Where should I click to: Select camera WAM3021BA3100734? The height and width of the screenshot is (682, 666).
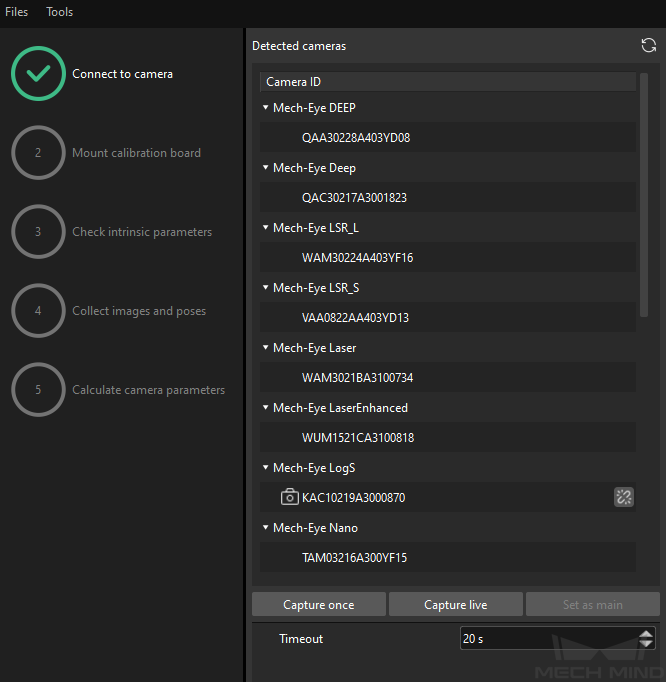448,378
